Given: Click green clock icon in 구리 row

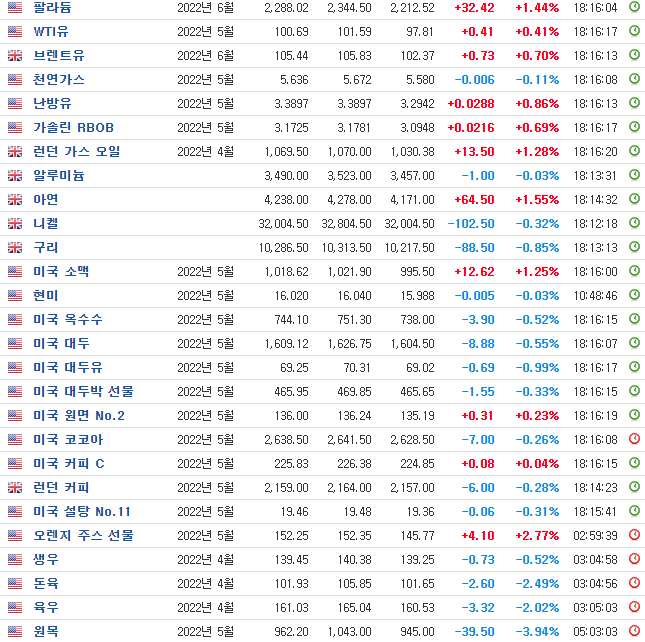Looking at the screenshot, I should 635,246.
